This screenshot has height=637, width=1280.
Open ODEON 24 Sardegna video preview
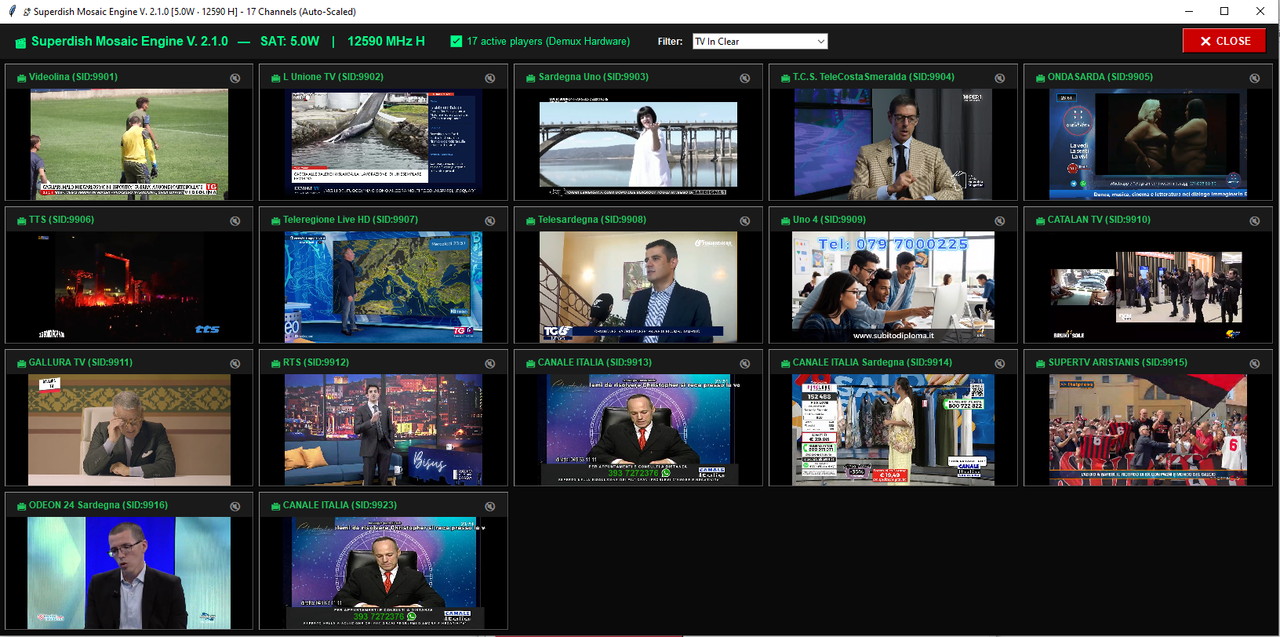pyautogui.click(x=129, y=573)
